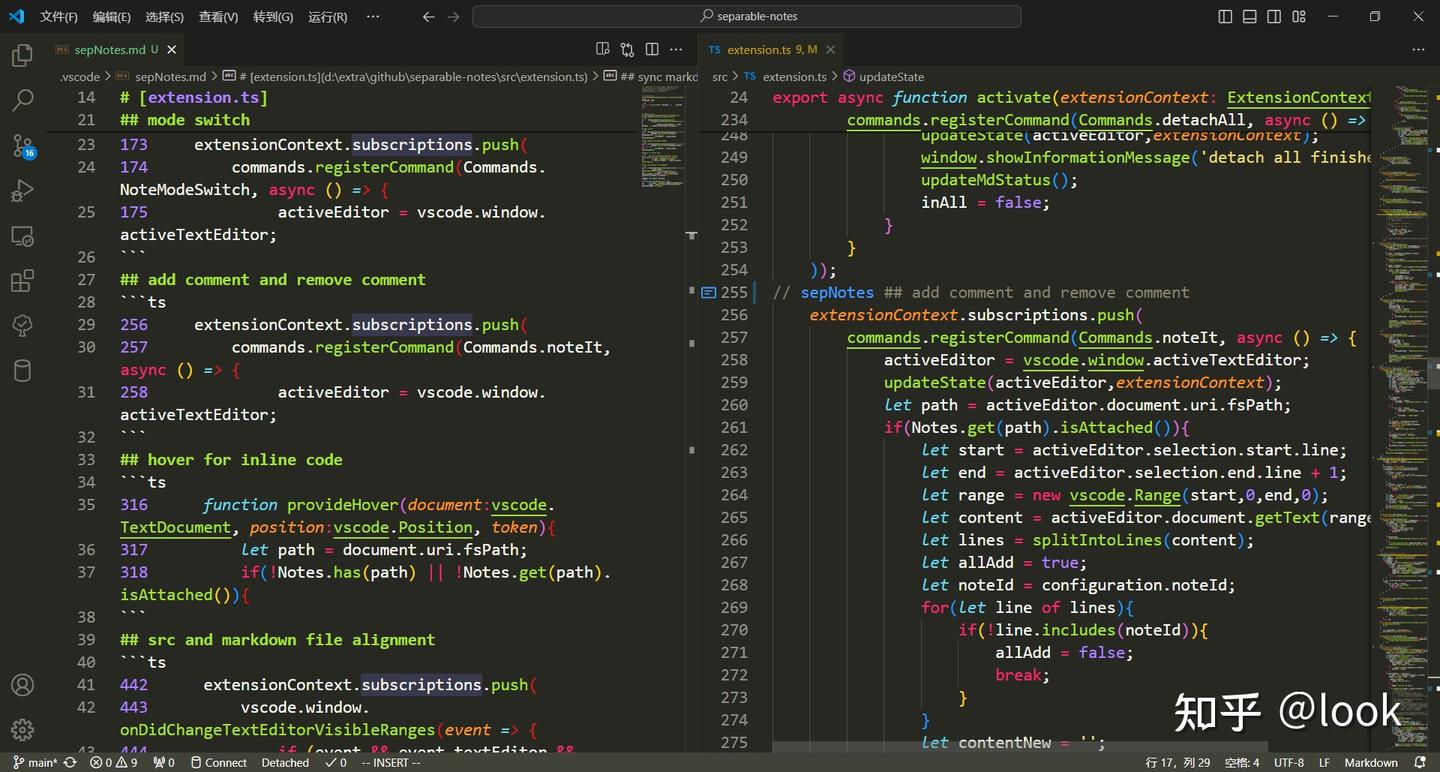
Task: Toggle the bottom panel visibility
Action: click(1250, 16)
